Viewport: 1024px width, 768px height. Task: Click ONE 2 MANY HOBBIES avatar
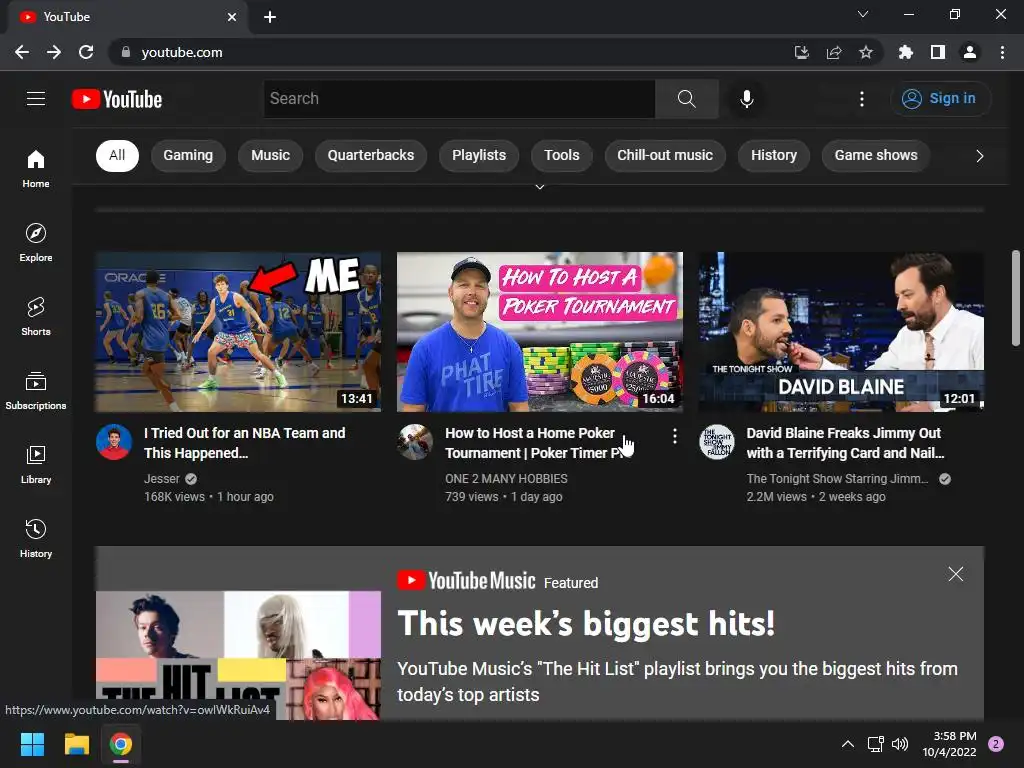pyautogui.click(x=415, y=442)
